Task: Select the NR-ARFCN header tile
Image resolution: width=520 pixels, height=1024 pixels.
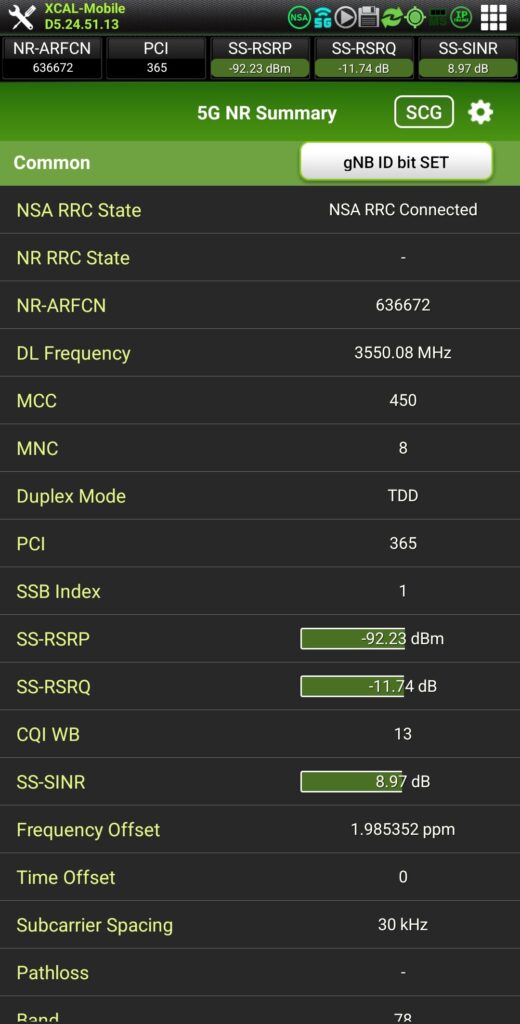Action: (52, 58)
